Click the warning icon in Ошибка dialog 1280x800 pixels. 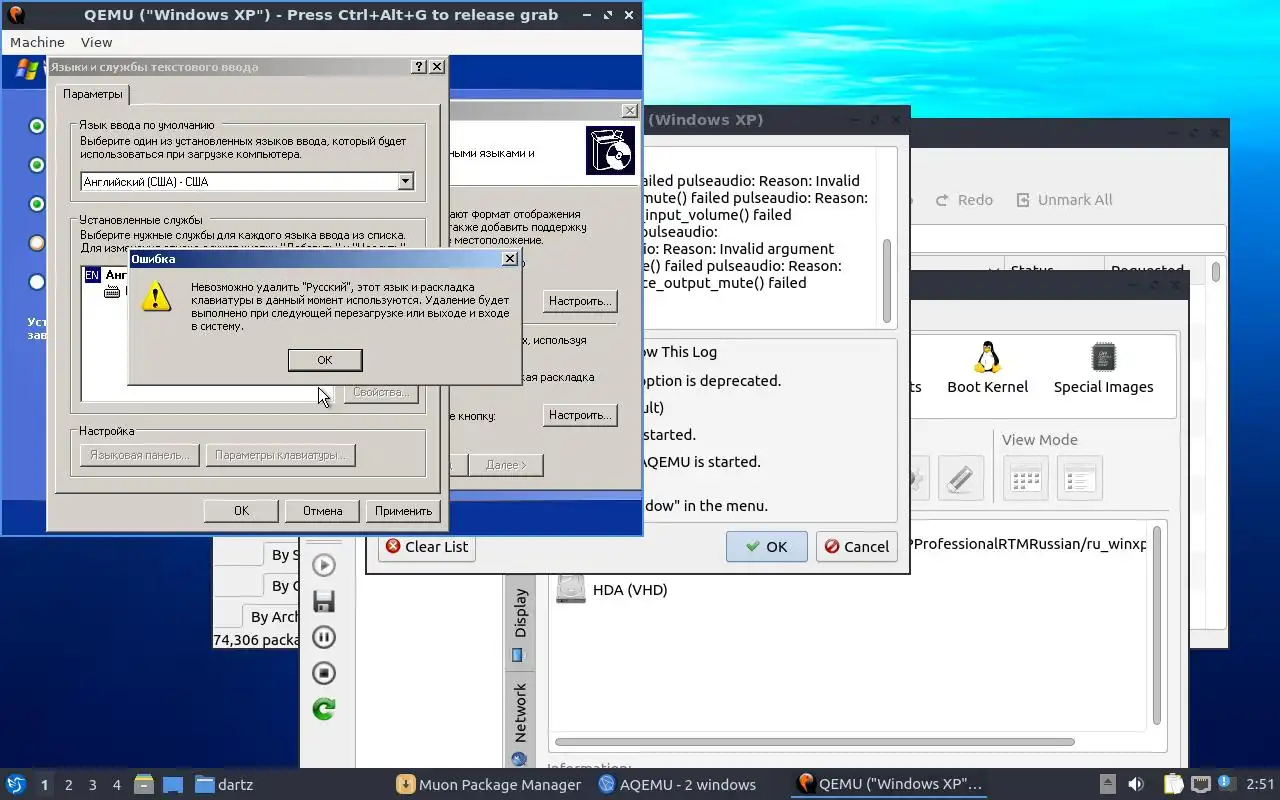tap(156, 296)
